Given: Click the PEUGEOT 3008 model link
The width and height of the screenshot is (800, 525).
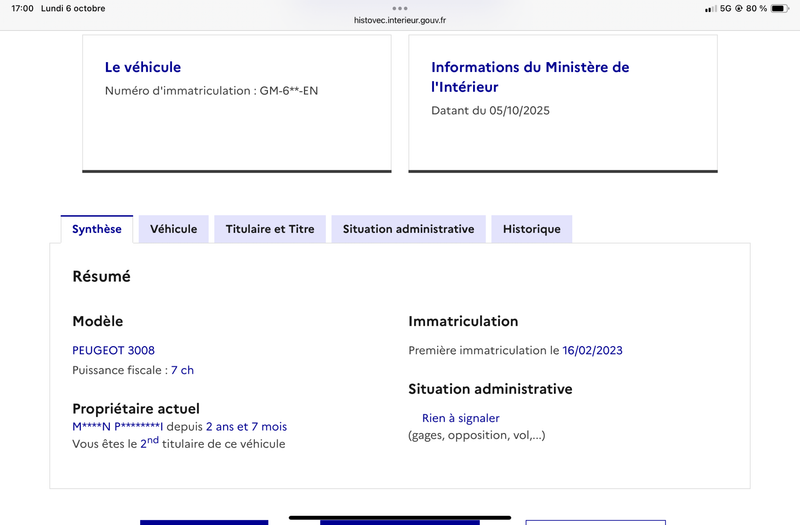Looking at the screenshot, I should (113, 351).
